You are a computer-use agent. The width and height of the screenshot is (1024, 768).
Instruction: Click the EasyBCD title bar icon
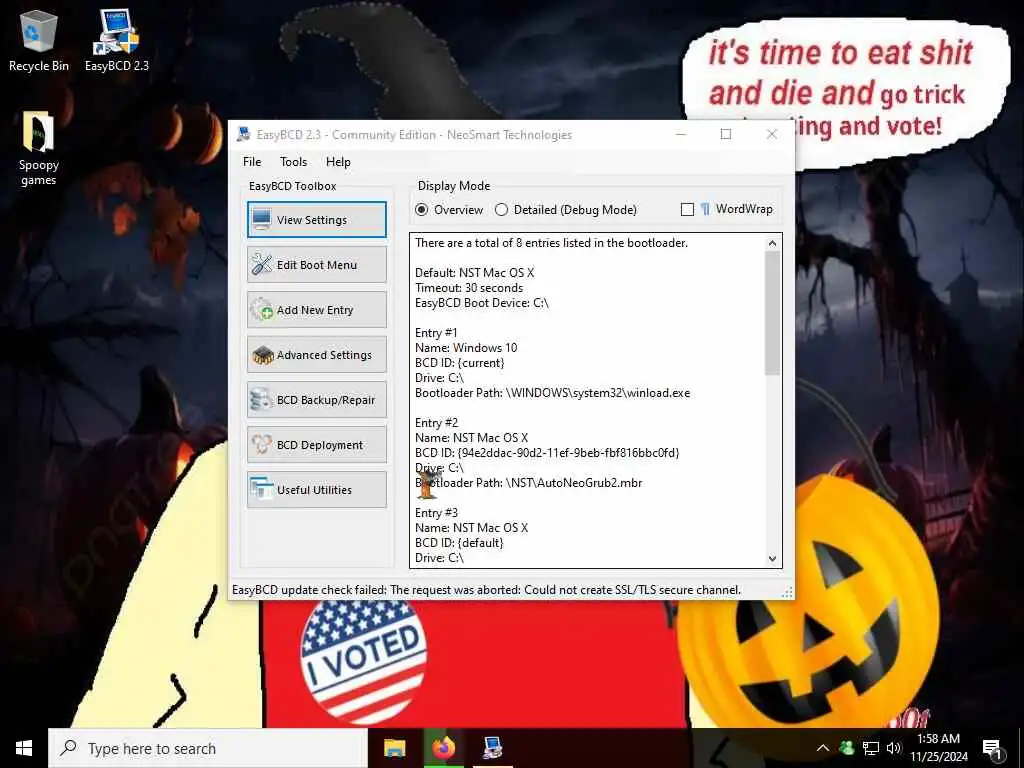244,135
